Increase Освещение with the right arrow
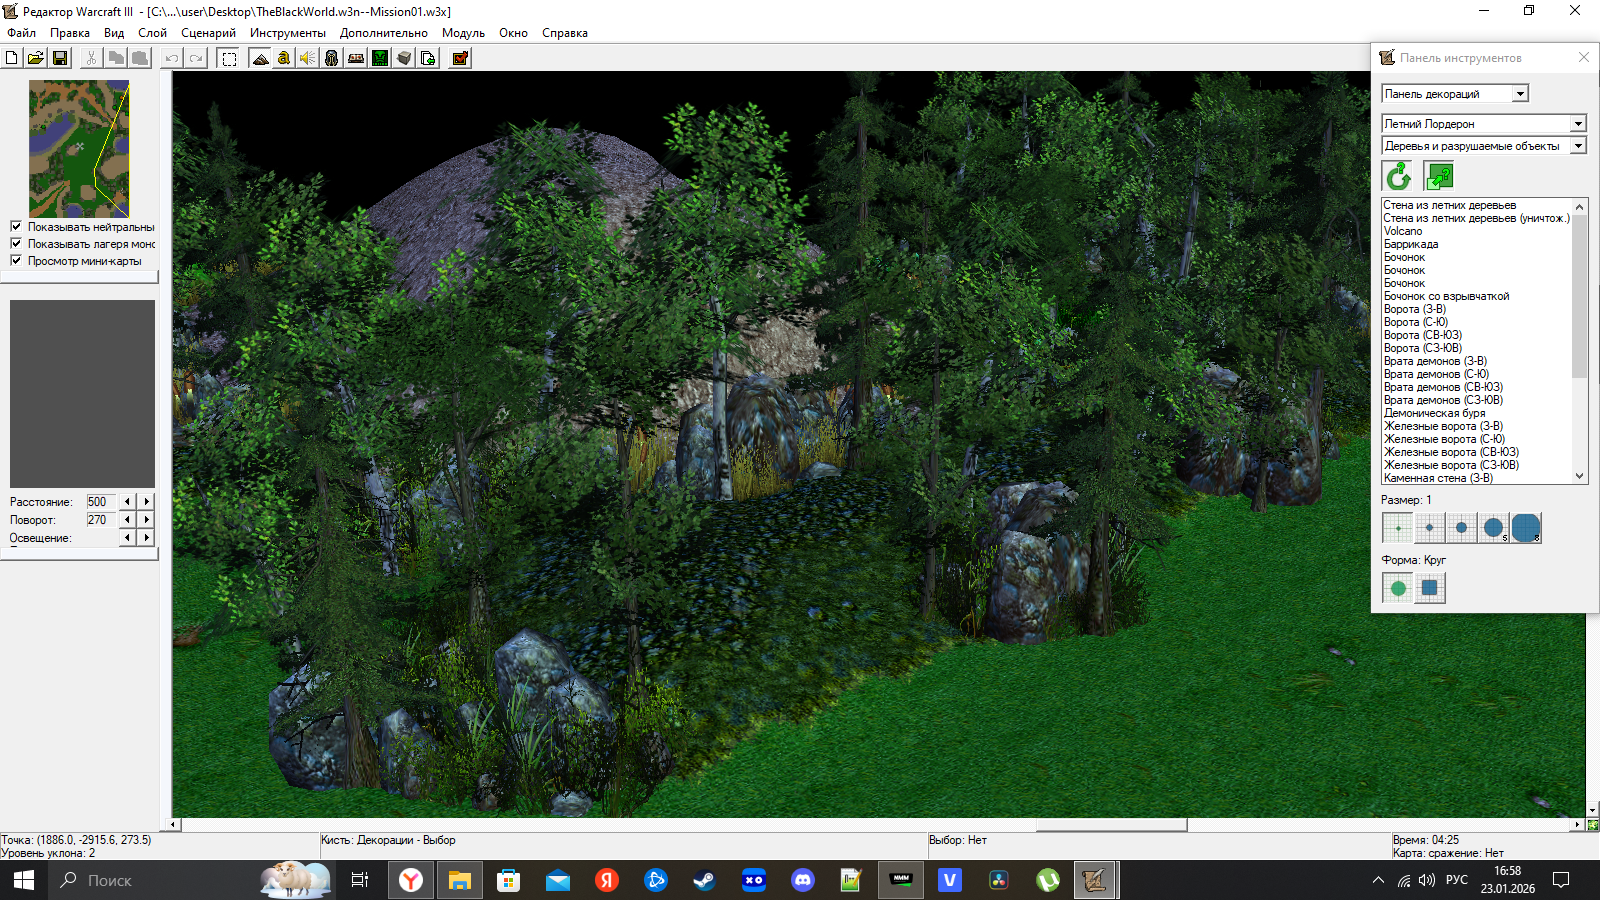 click(x=147, y=538)
